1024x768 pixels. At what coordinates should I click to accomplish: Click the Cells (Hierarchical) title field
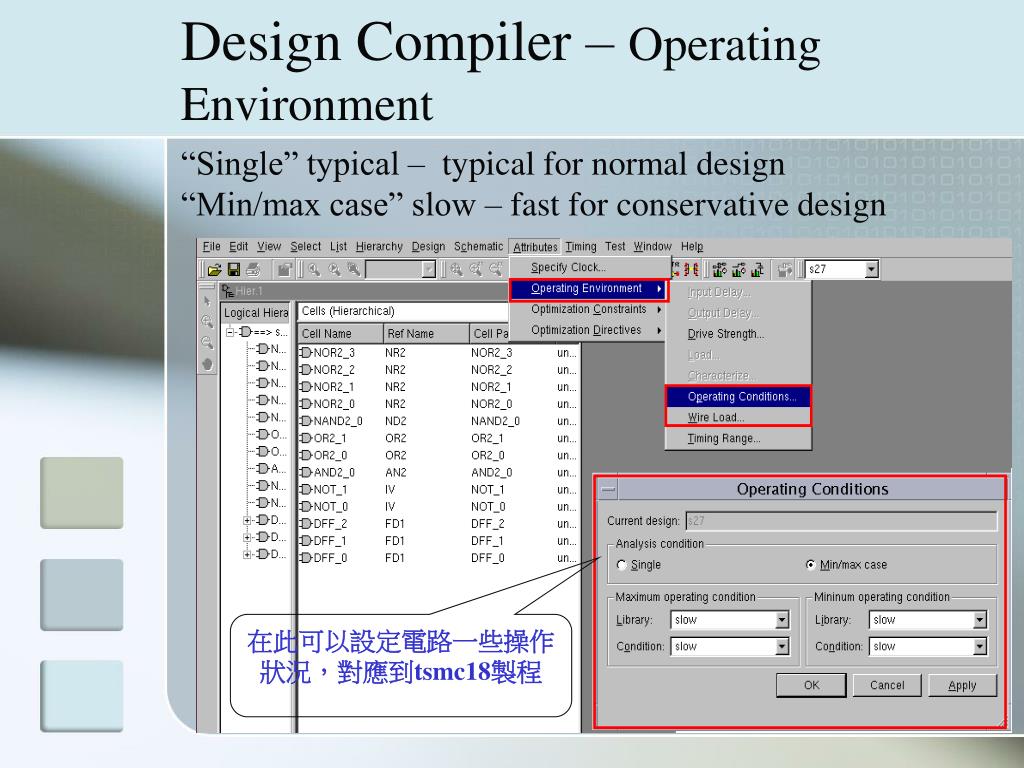(x=404, y=312)
